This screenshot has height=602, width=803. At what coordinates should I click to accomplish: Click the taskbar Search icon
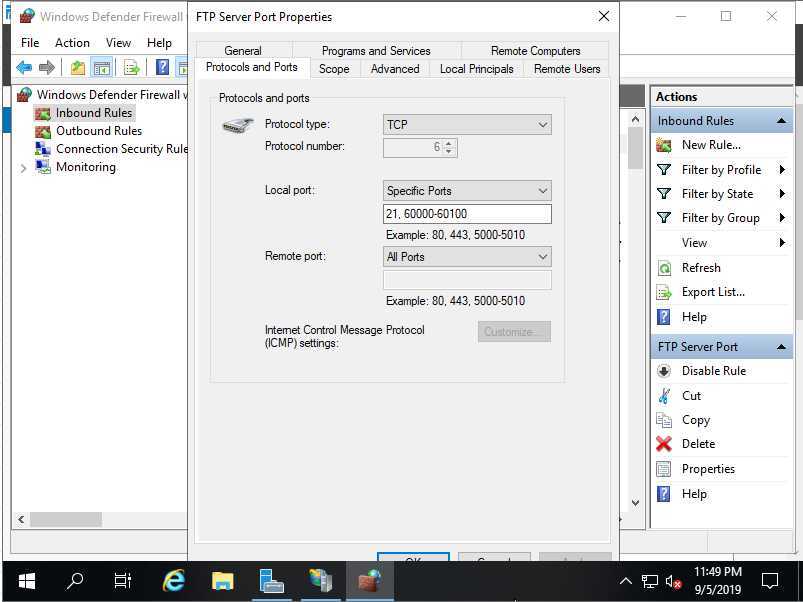[x=75, y=581]
